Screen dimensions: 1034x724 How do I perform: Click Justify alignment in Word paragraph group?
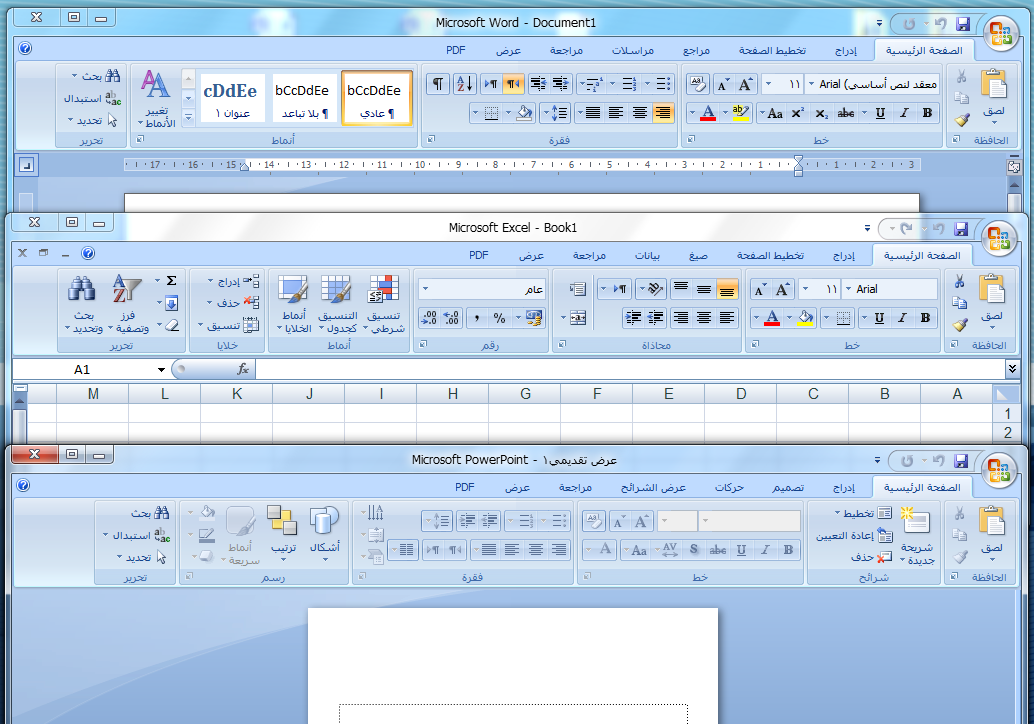[x=593, y=113]
